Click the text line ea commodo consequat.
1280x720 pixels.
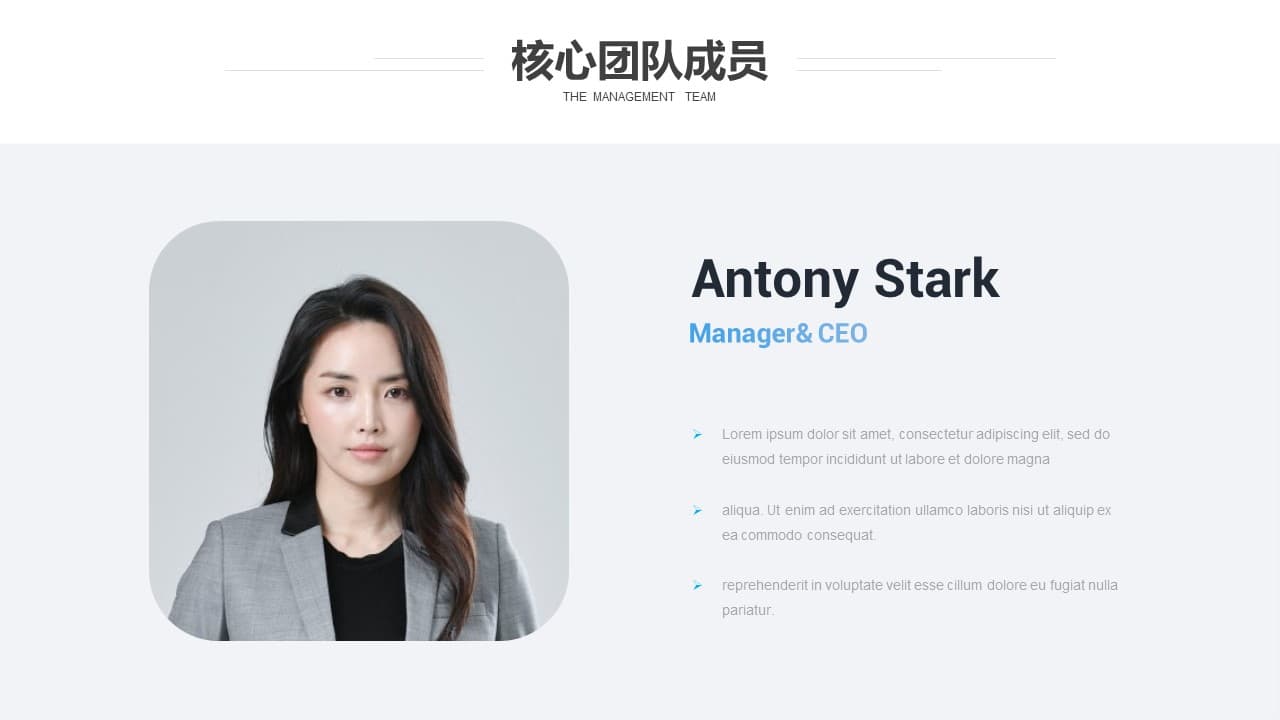click(799, 535)
